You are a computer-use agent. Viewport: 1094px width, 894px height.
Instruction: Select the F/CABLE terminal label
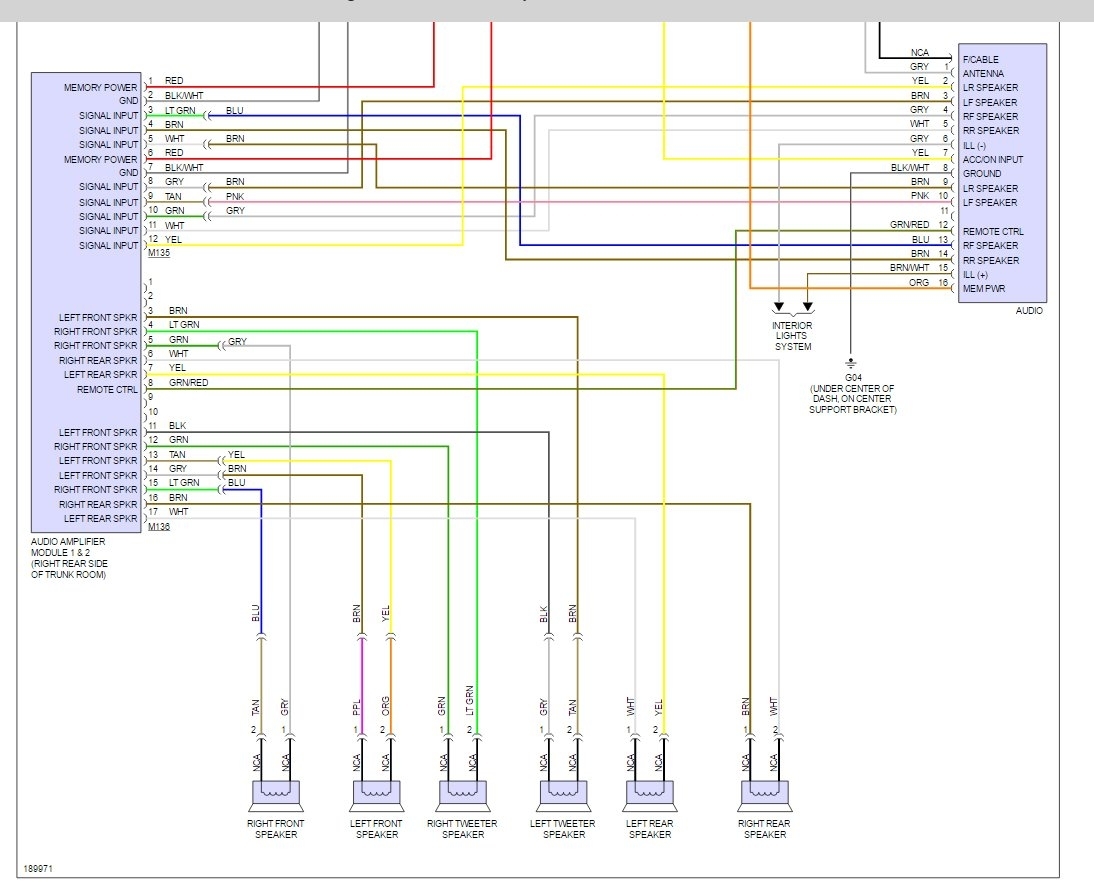[x=980, y=59]
